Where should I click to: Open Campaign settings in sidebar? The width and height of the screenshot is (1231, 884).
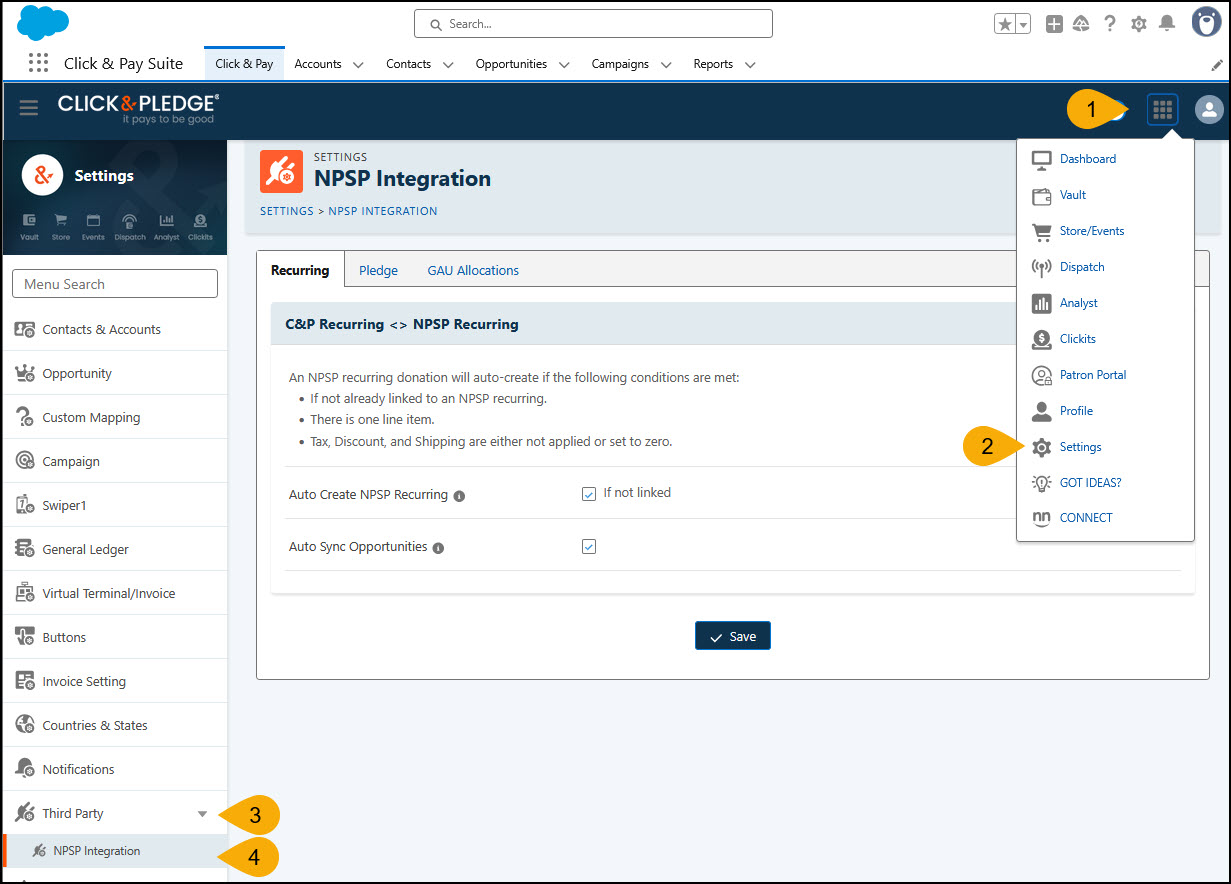tap(115, 461)
